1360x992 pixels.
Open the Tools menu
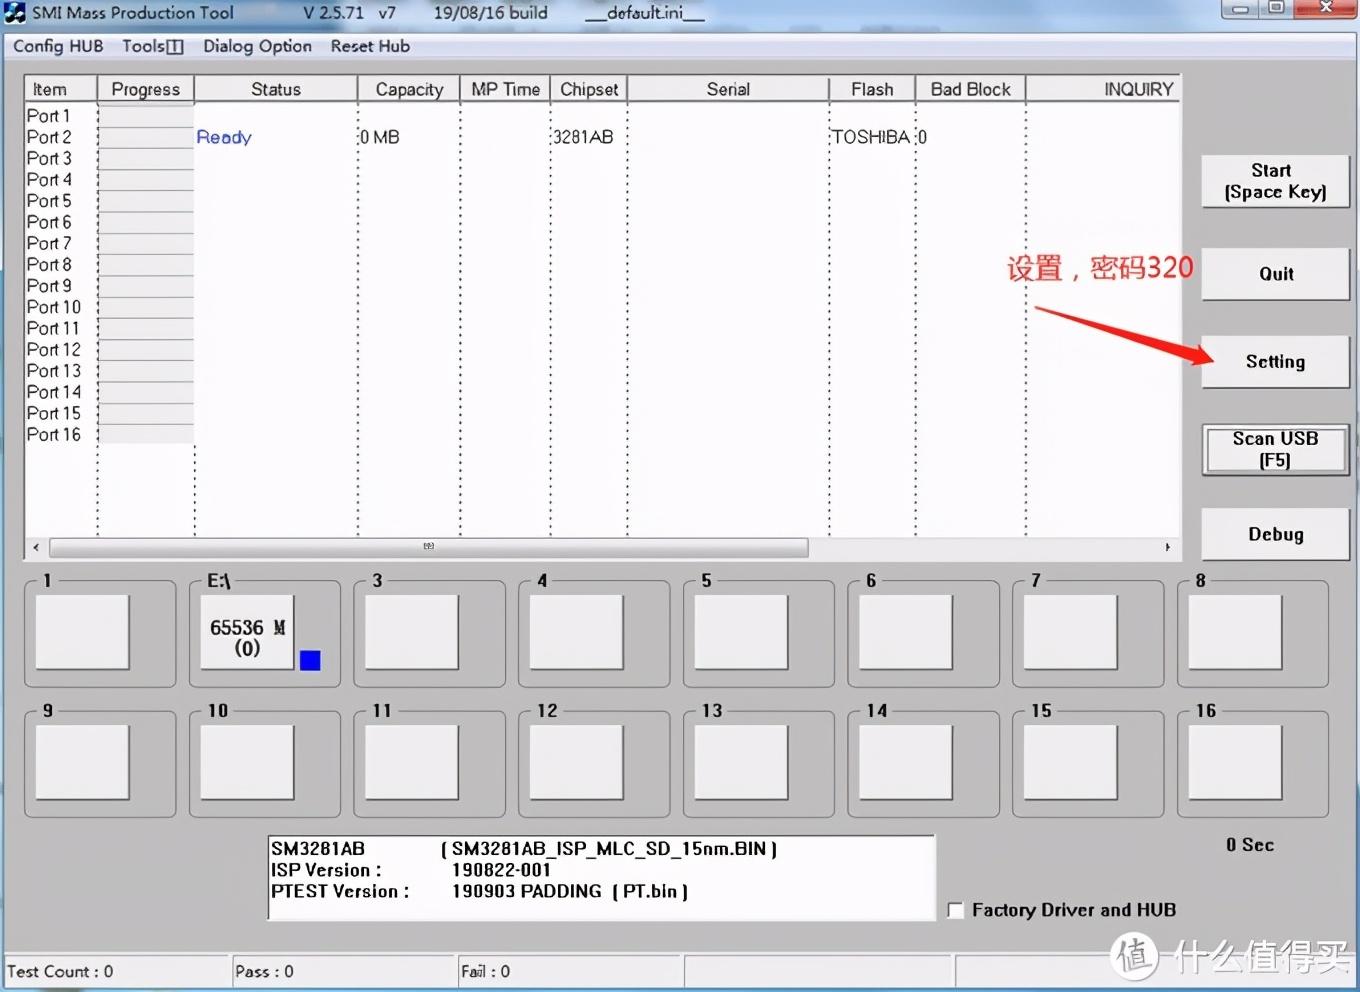153,46
